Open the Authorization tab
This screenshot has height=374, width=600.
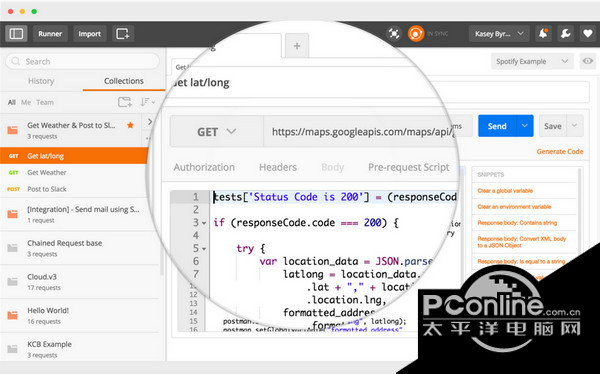(204, 167)
